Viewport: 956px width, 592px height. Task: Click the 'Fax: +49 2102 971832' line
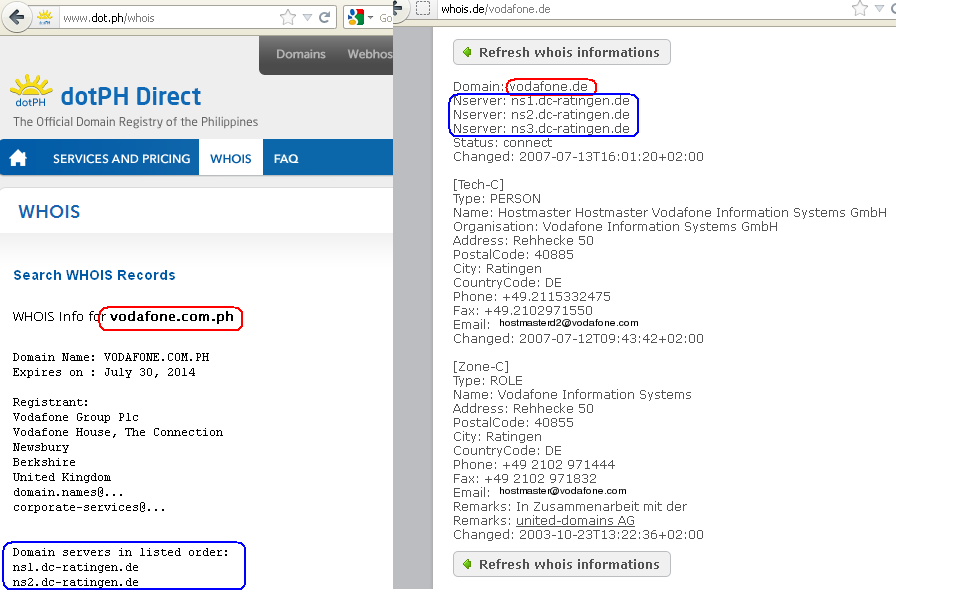click(525, 479)
